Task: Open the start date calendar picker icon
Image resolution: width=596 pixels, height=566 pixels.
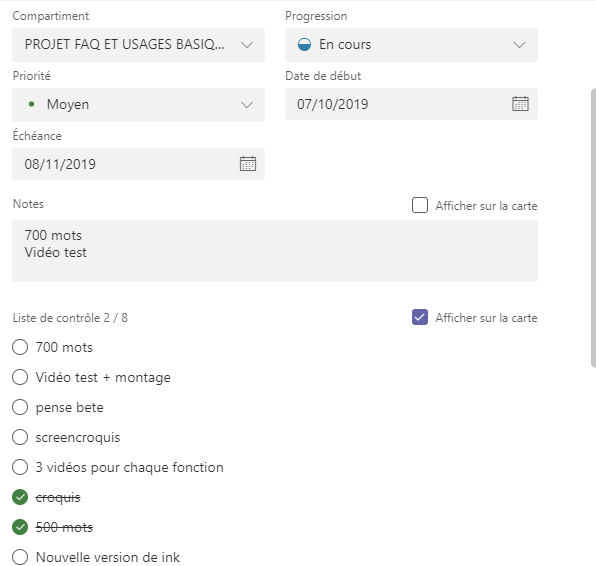Action: pos(520,104)
